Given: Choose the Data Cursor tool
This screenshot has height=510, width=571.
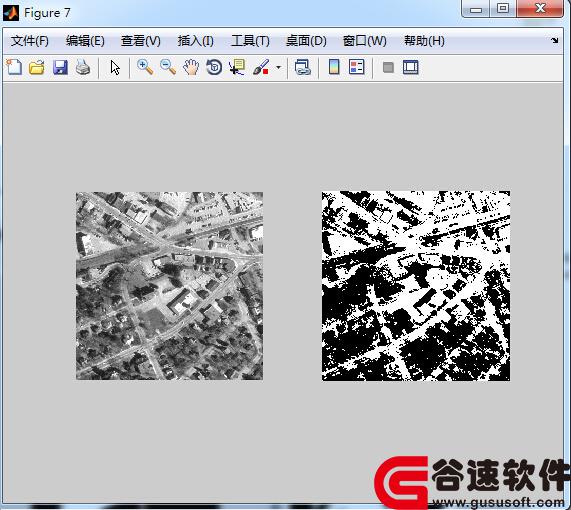Looking at the screenshot, I should tap(237, 67).
